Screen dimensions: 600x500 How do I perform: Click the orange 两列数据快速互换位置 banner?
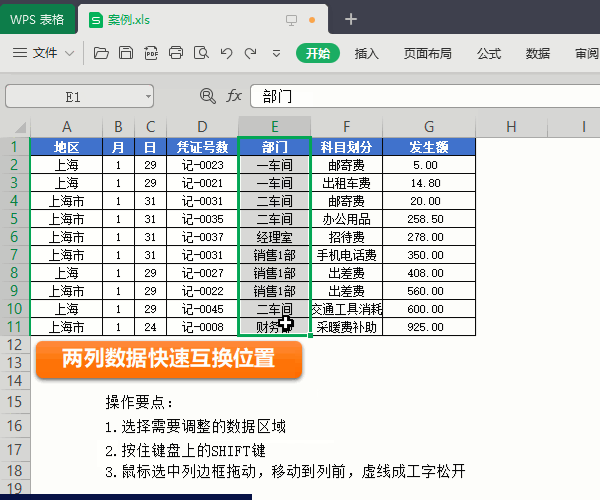pos(169,359)
